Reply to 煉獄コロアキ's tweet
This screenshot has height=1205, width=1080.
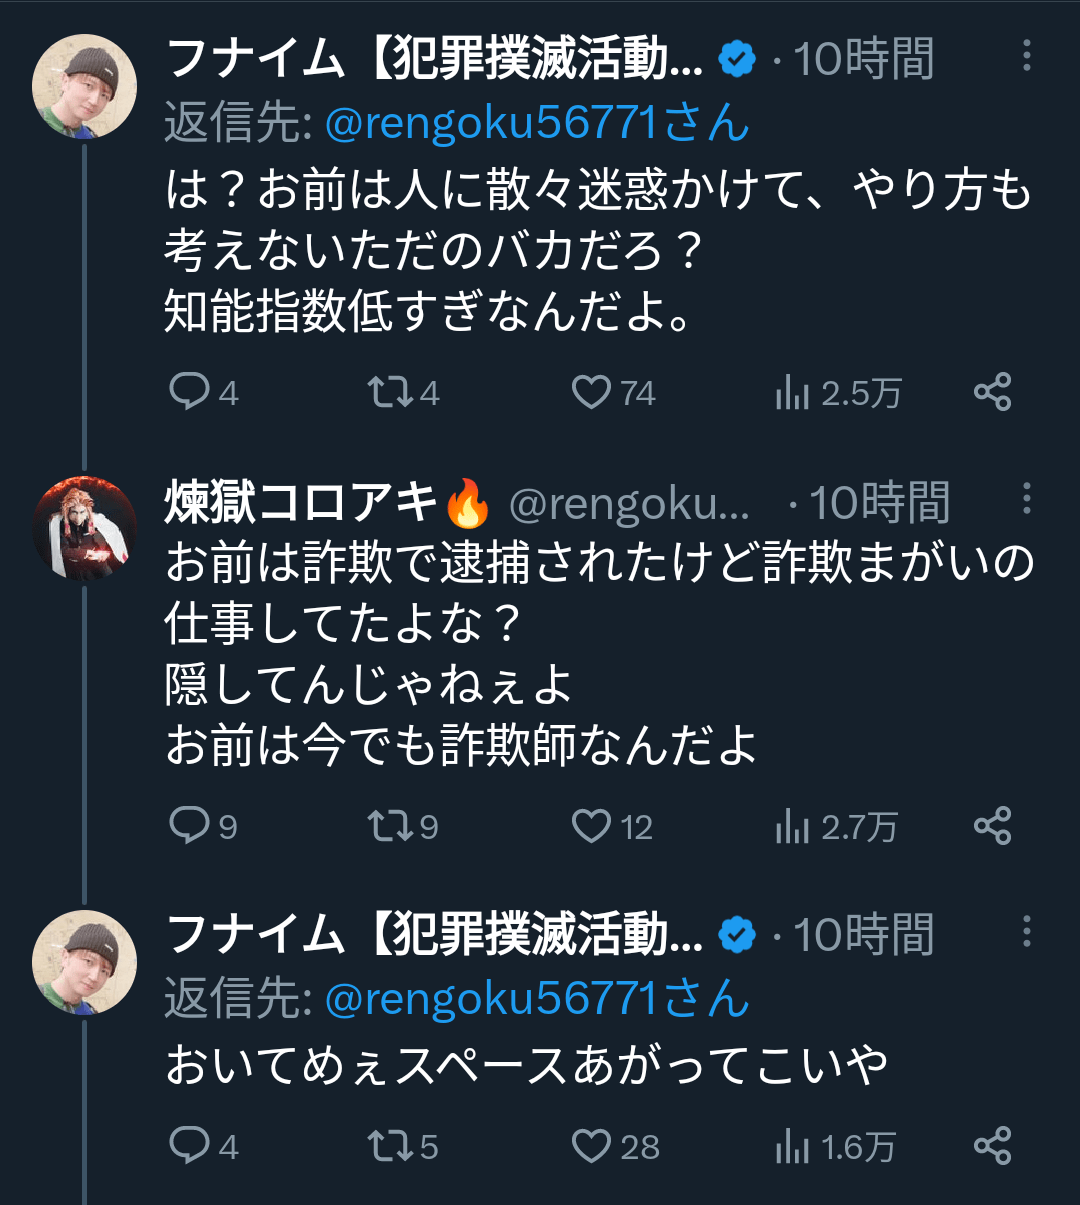pos(189,826)
